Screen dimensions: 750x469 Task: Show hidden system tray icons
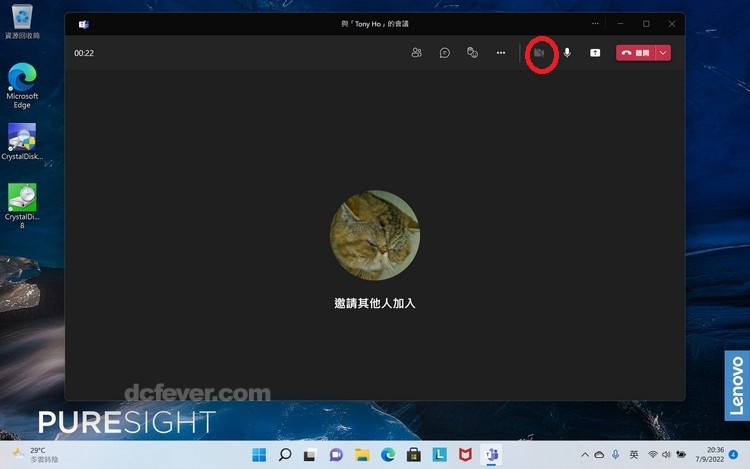(x=585, y=455)
